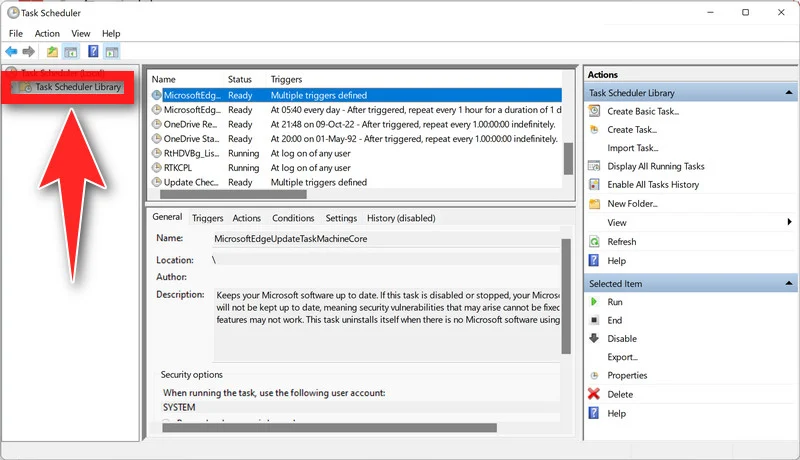800x460 pixels.
Task: Click Display All Running Tasks text
Action: click(656, 166)
